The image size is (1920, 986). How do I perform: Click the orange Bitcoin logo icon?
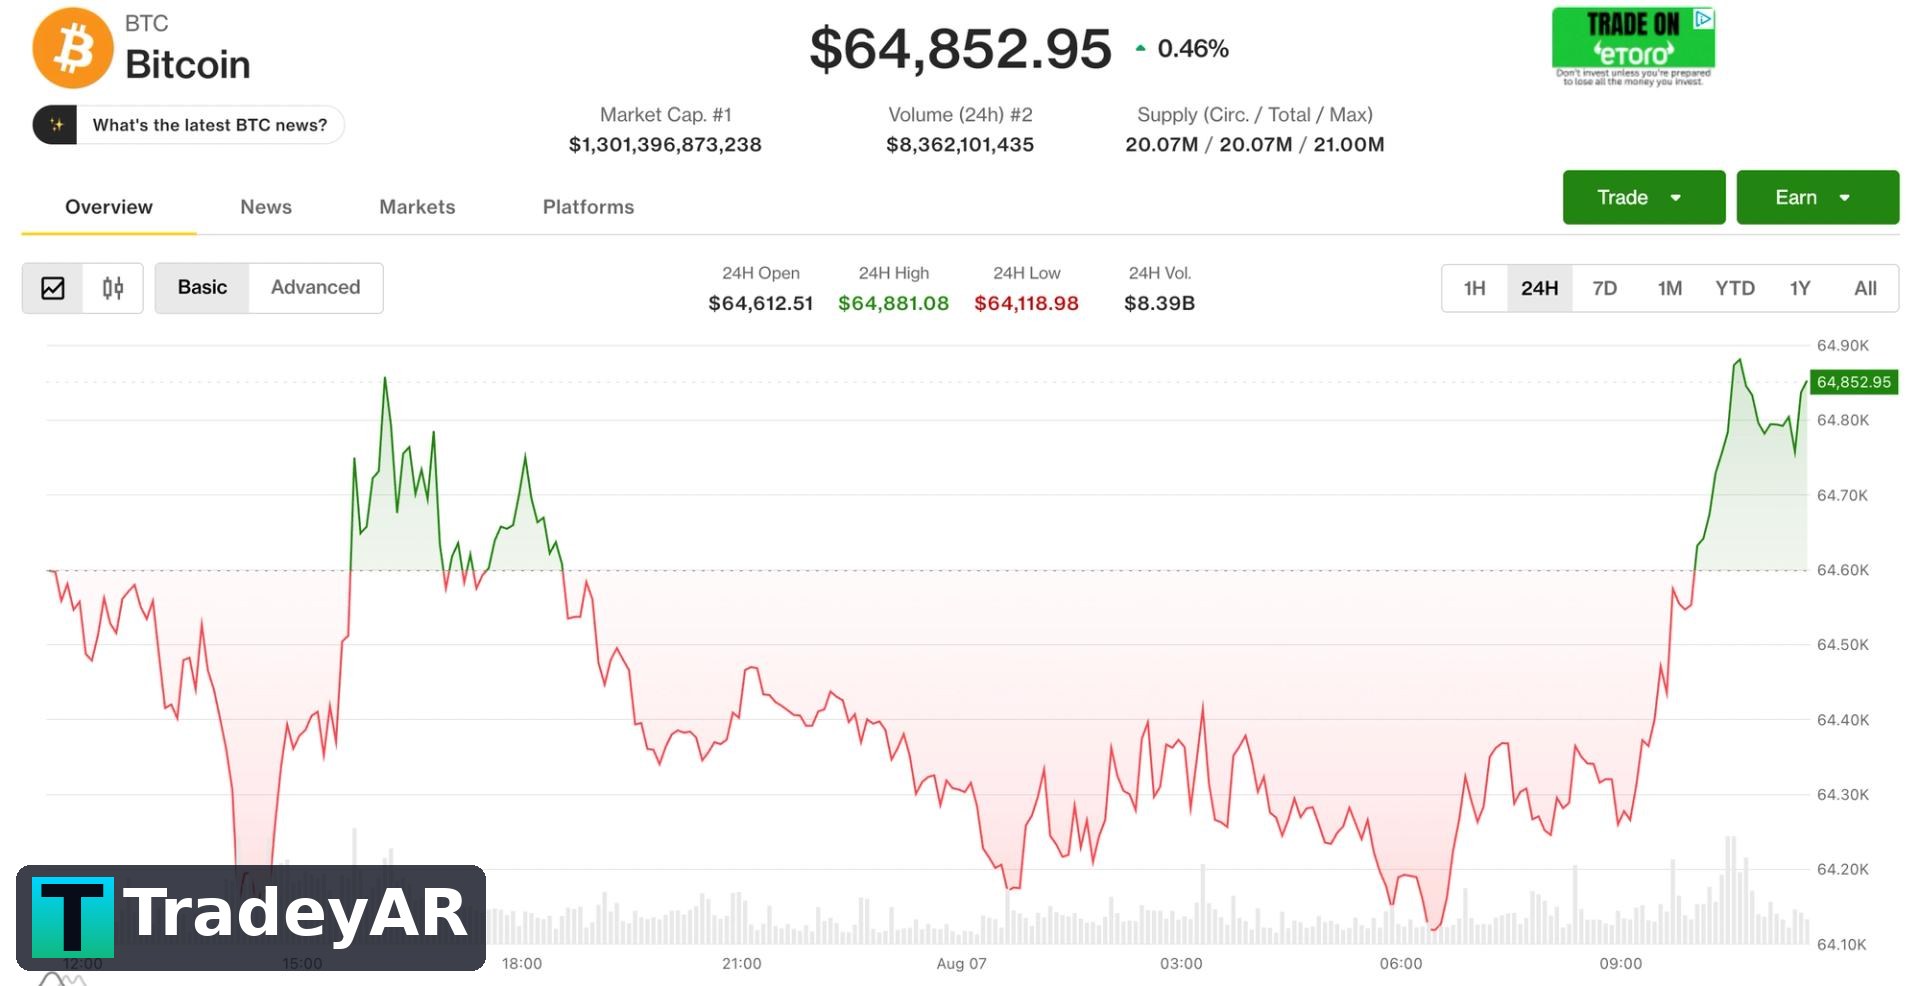pyautogui.click(x=72, y=48)
